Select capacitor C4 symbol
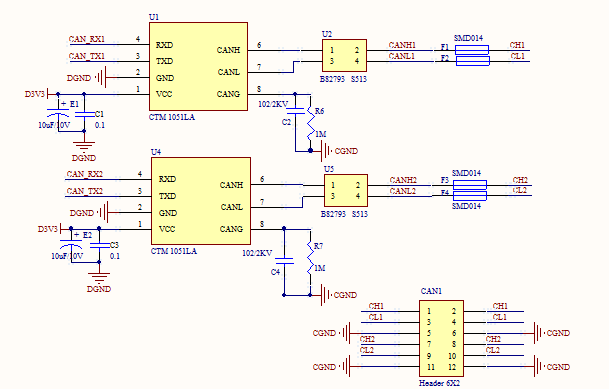609x389 pixels. [284, 261]
